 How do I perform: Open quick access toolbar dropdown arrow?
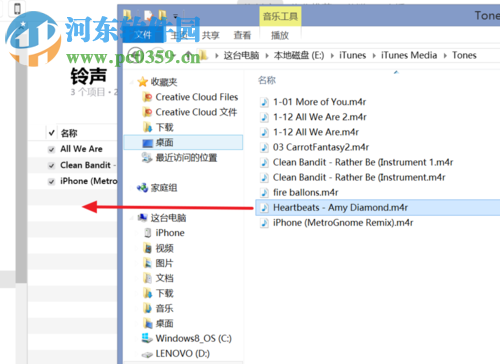(x=176, y=16)
